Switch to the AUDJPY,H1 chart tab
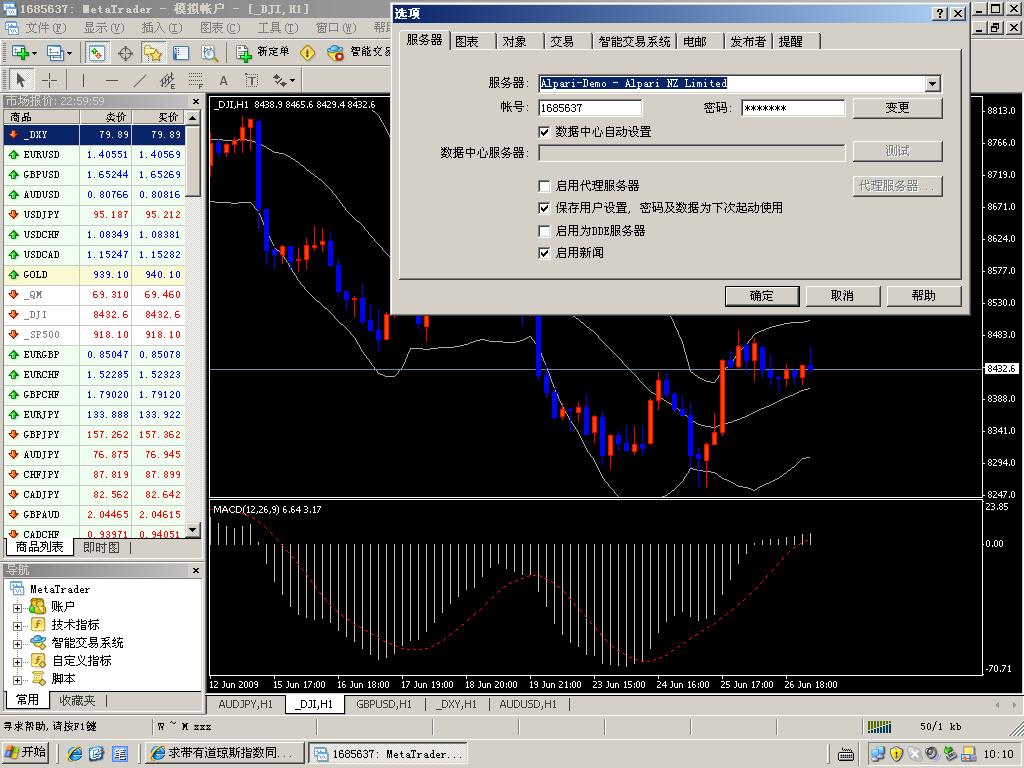This screenshot has width=1024, height=768. (x=246, y=704)
